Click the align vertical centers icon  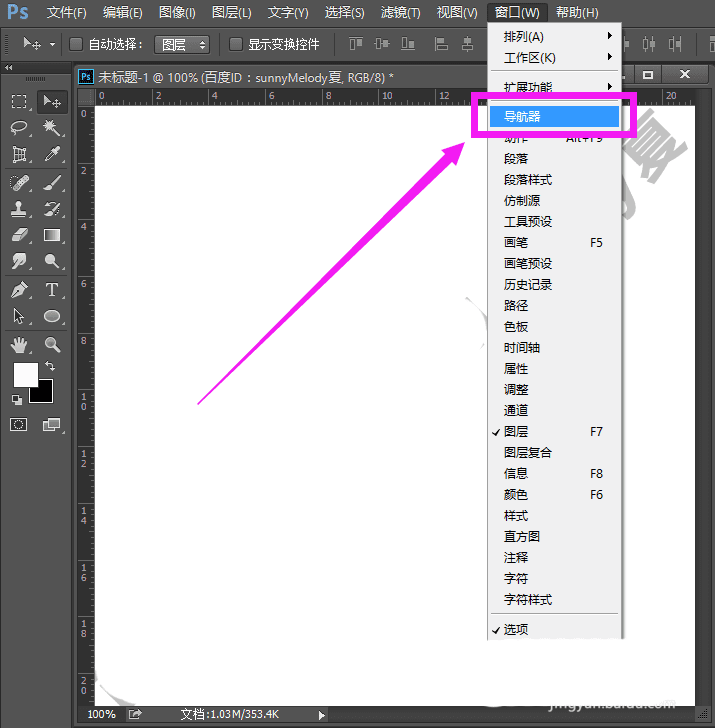click(382, 44)
